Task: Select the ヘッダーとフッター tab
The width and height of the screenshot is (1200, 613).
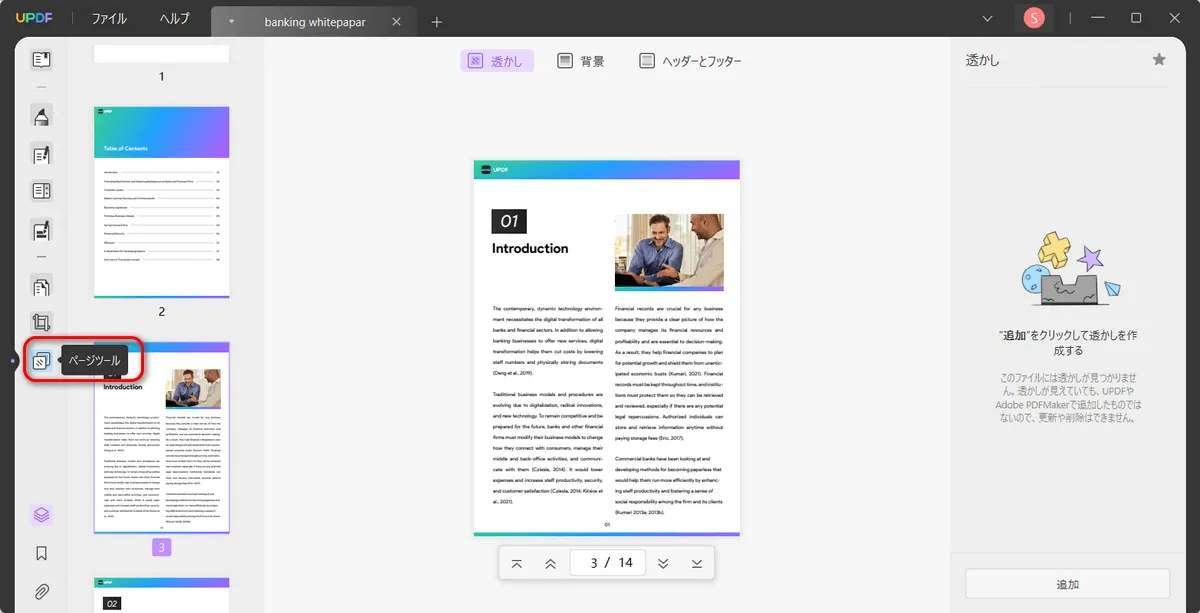Action: point(691,61)
